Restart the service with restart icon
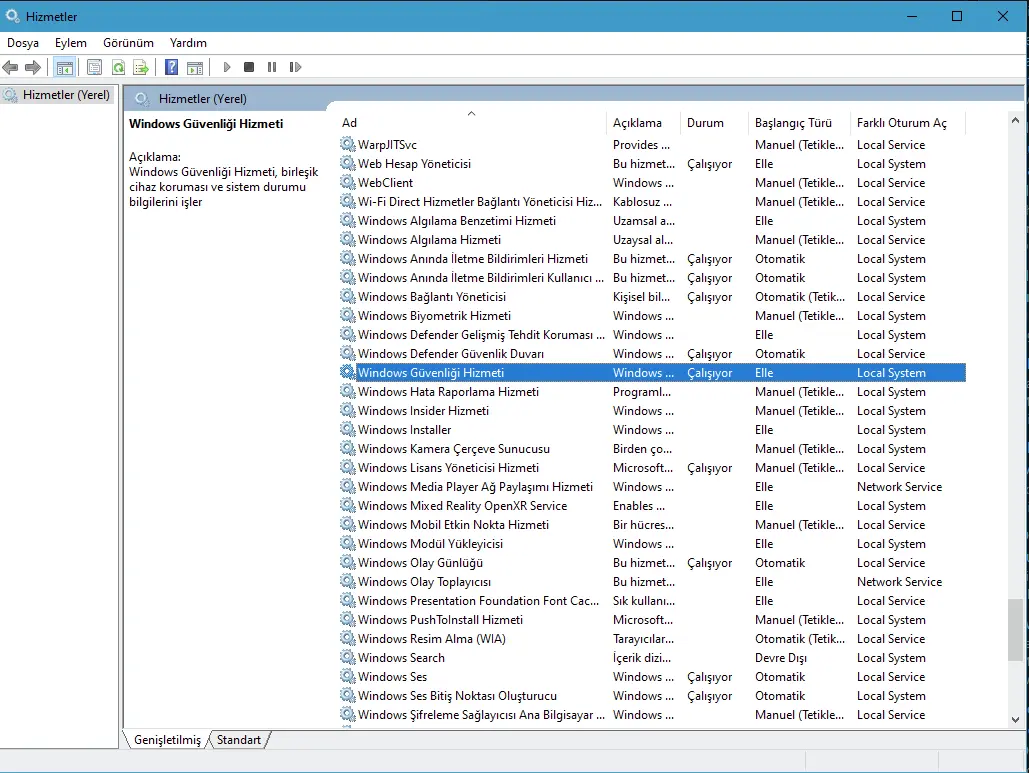This screenshot has width=1029, height=773. [x=295, y=67]
